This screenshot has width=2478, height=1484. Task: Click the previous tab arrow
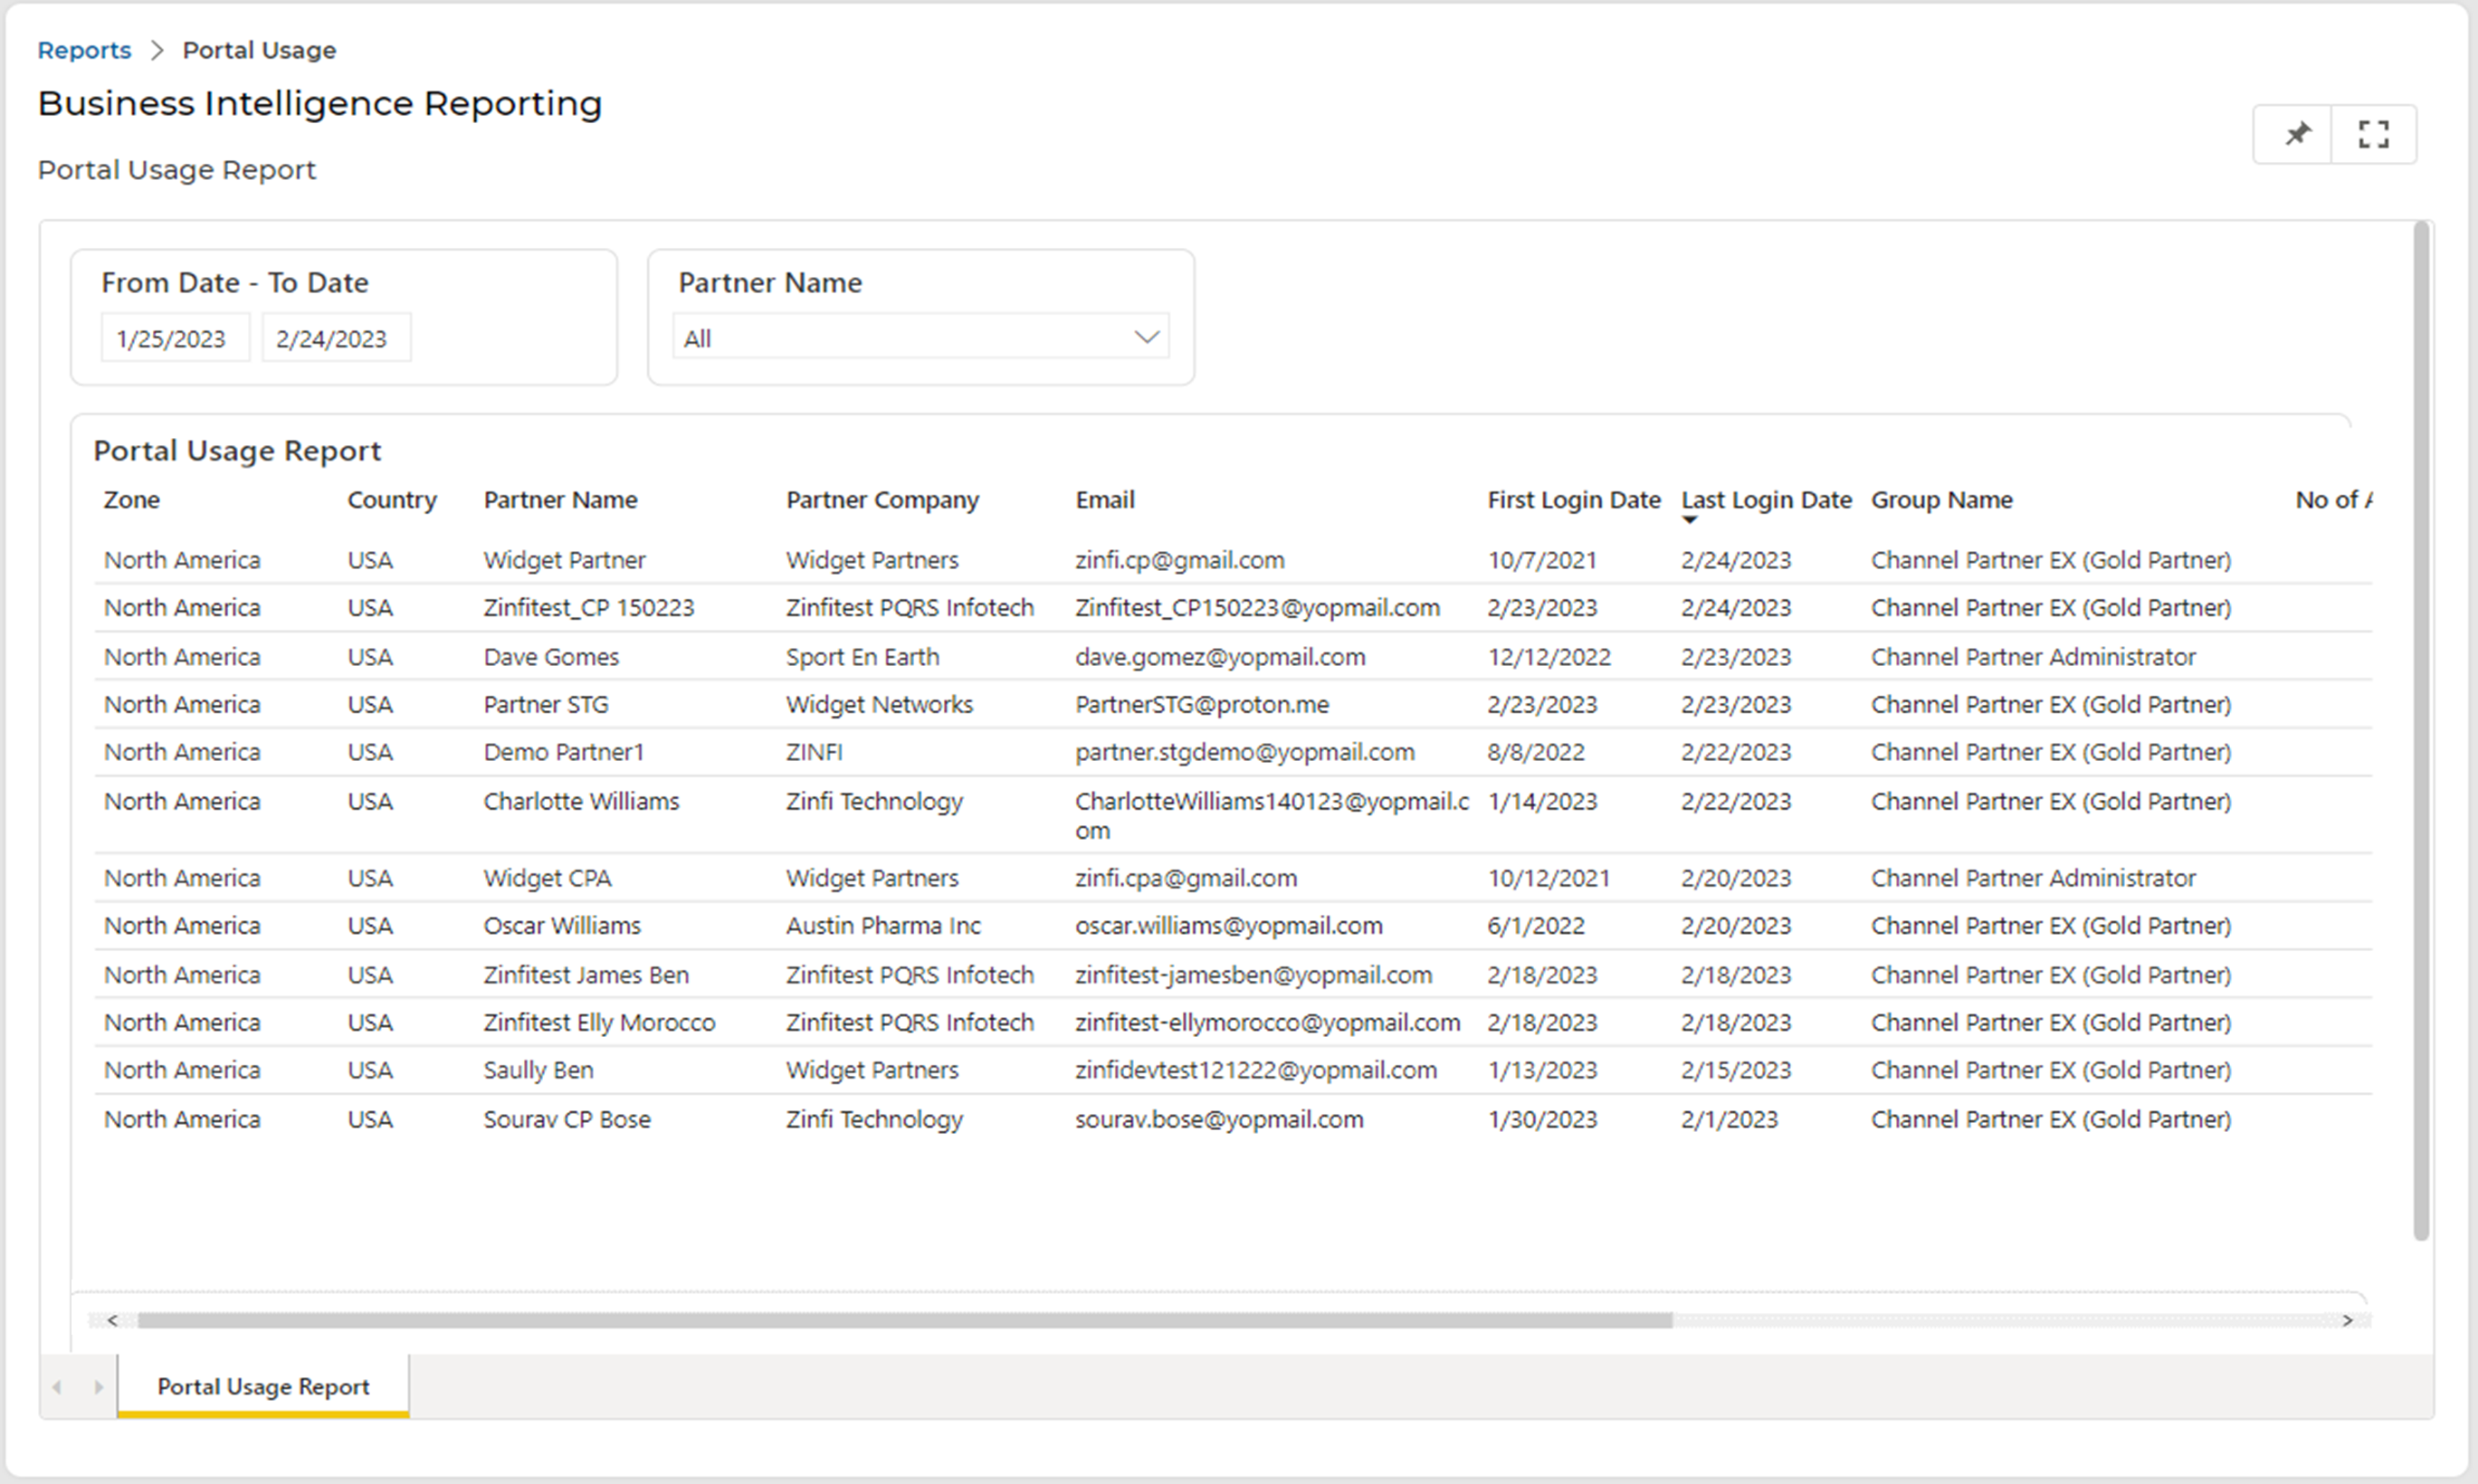pos(58,1387)
